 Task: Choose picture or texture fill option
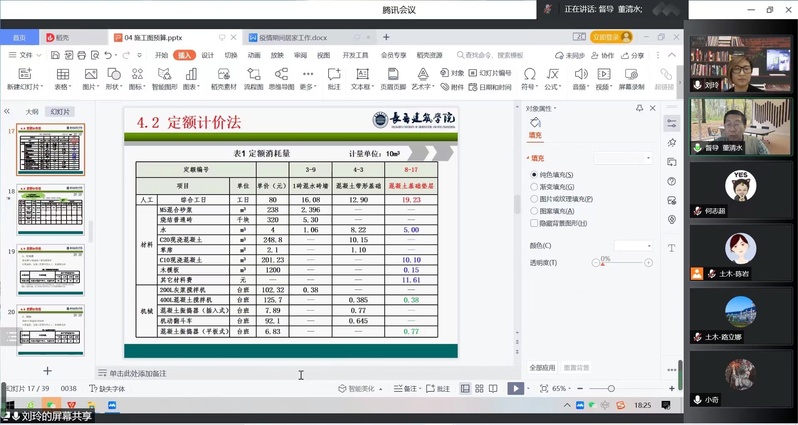533,198
